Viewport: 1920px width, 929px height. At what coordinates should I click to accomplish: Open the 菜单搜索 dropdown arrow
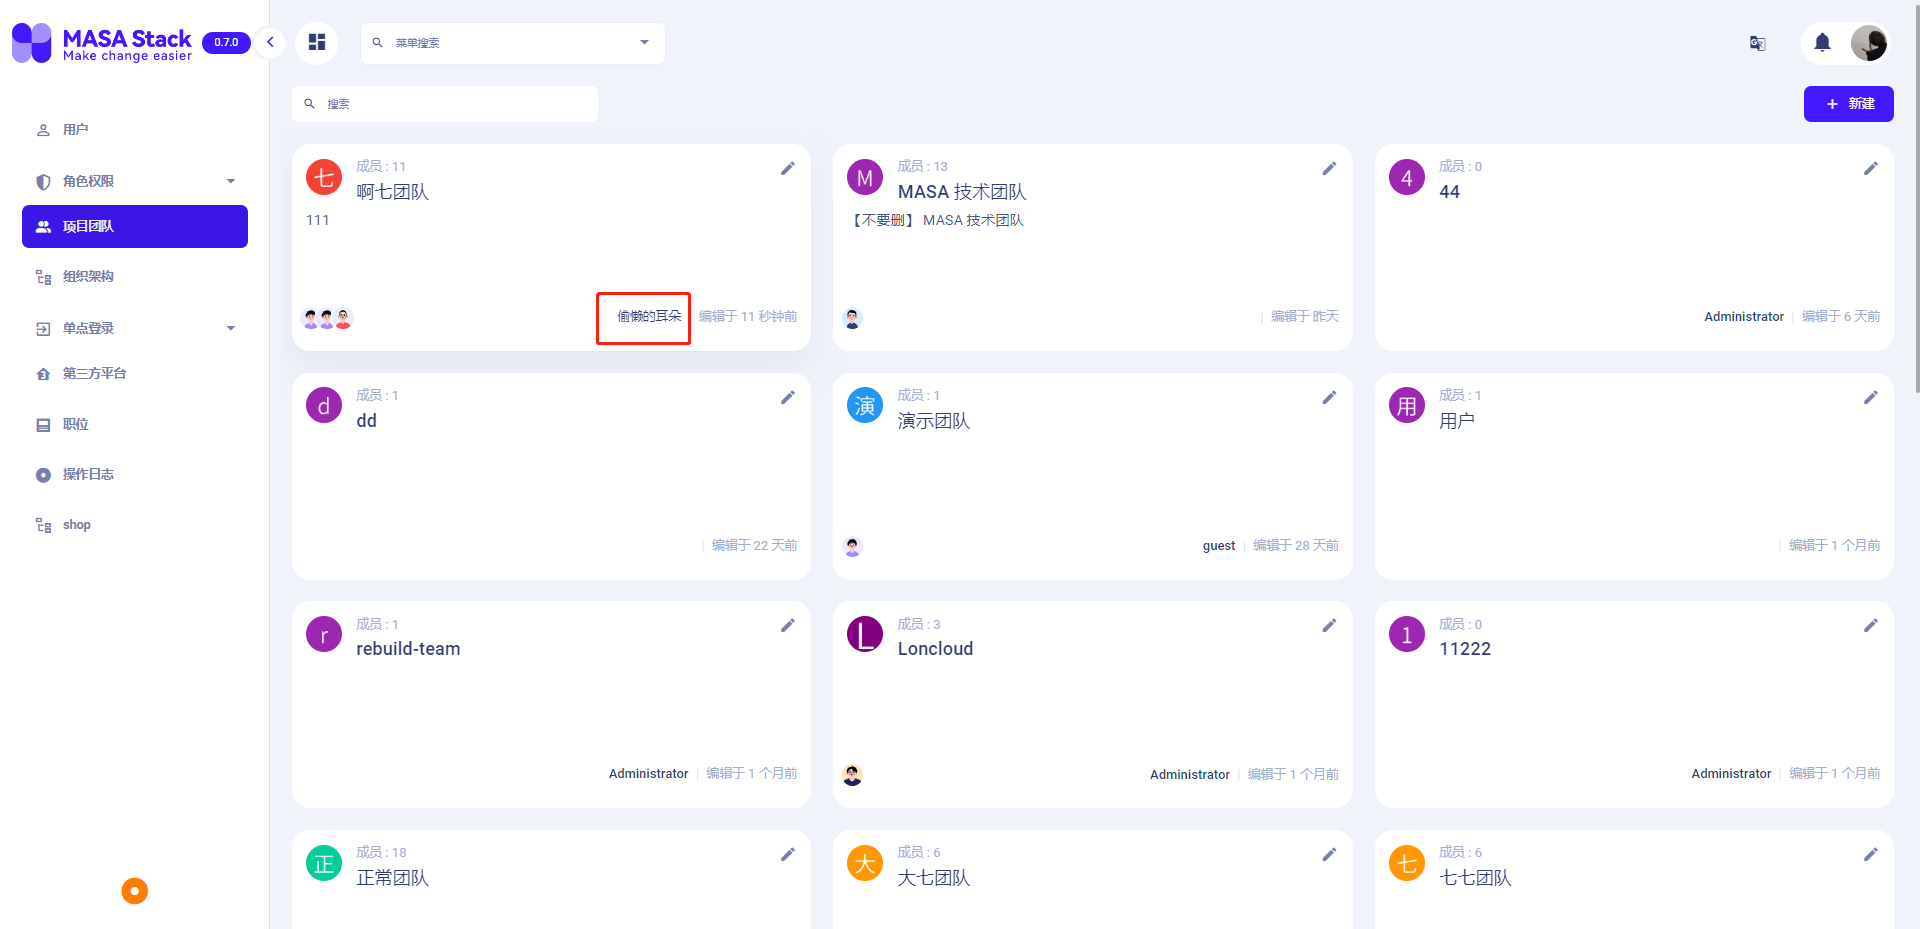point(644,42)
